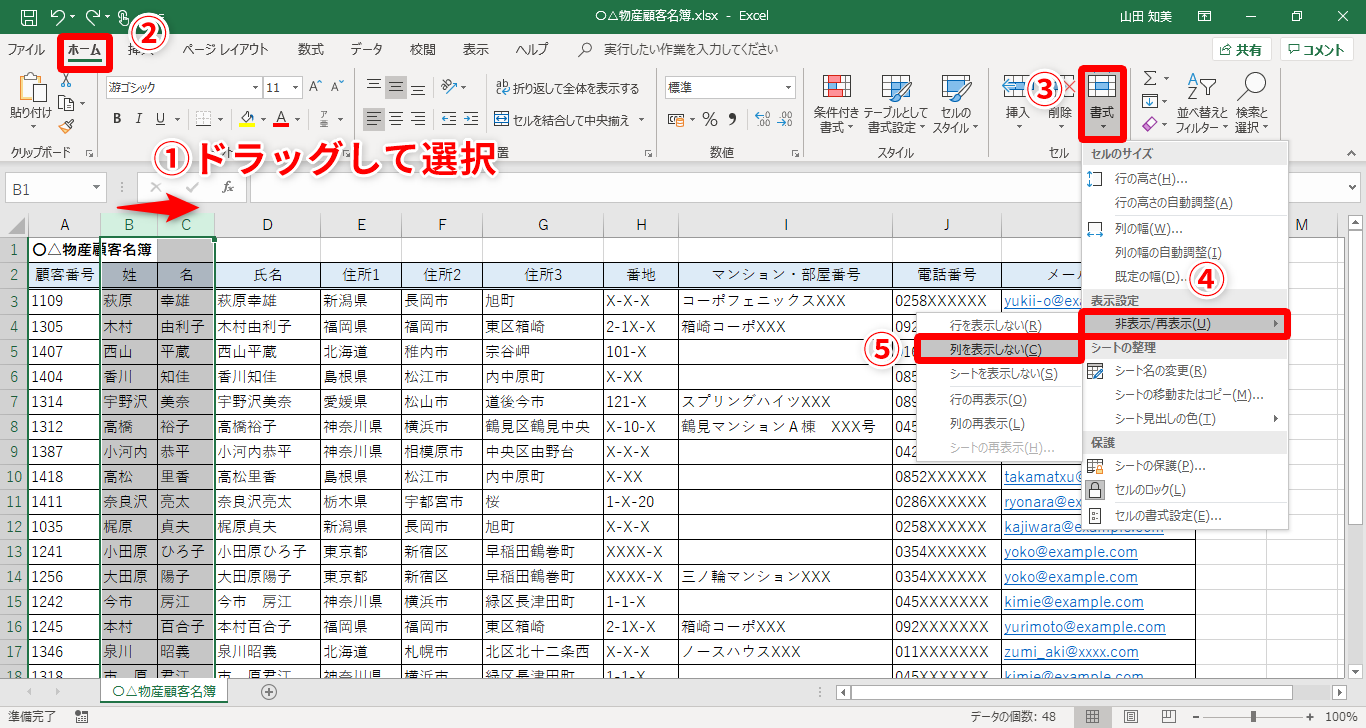This screenshot has height=728, width=1366.
Task: Open font size dropdown showing 11
Action: 295,87
